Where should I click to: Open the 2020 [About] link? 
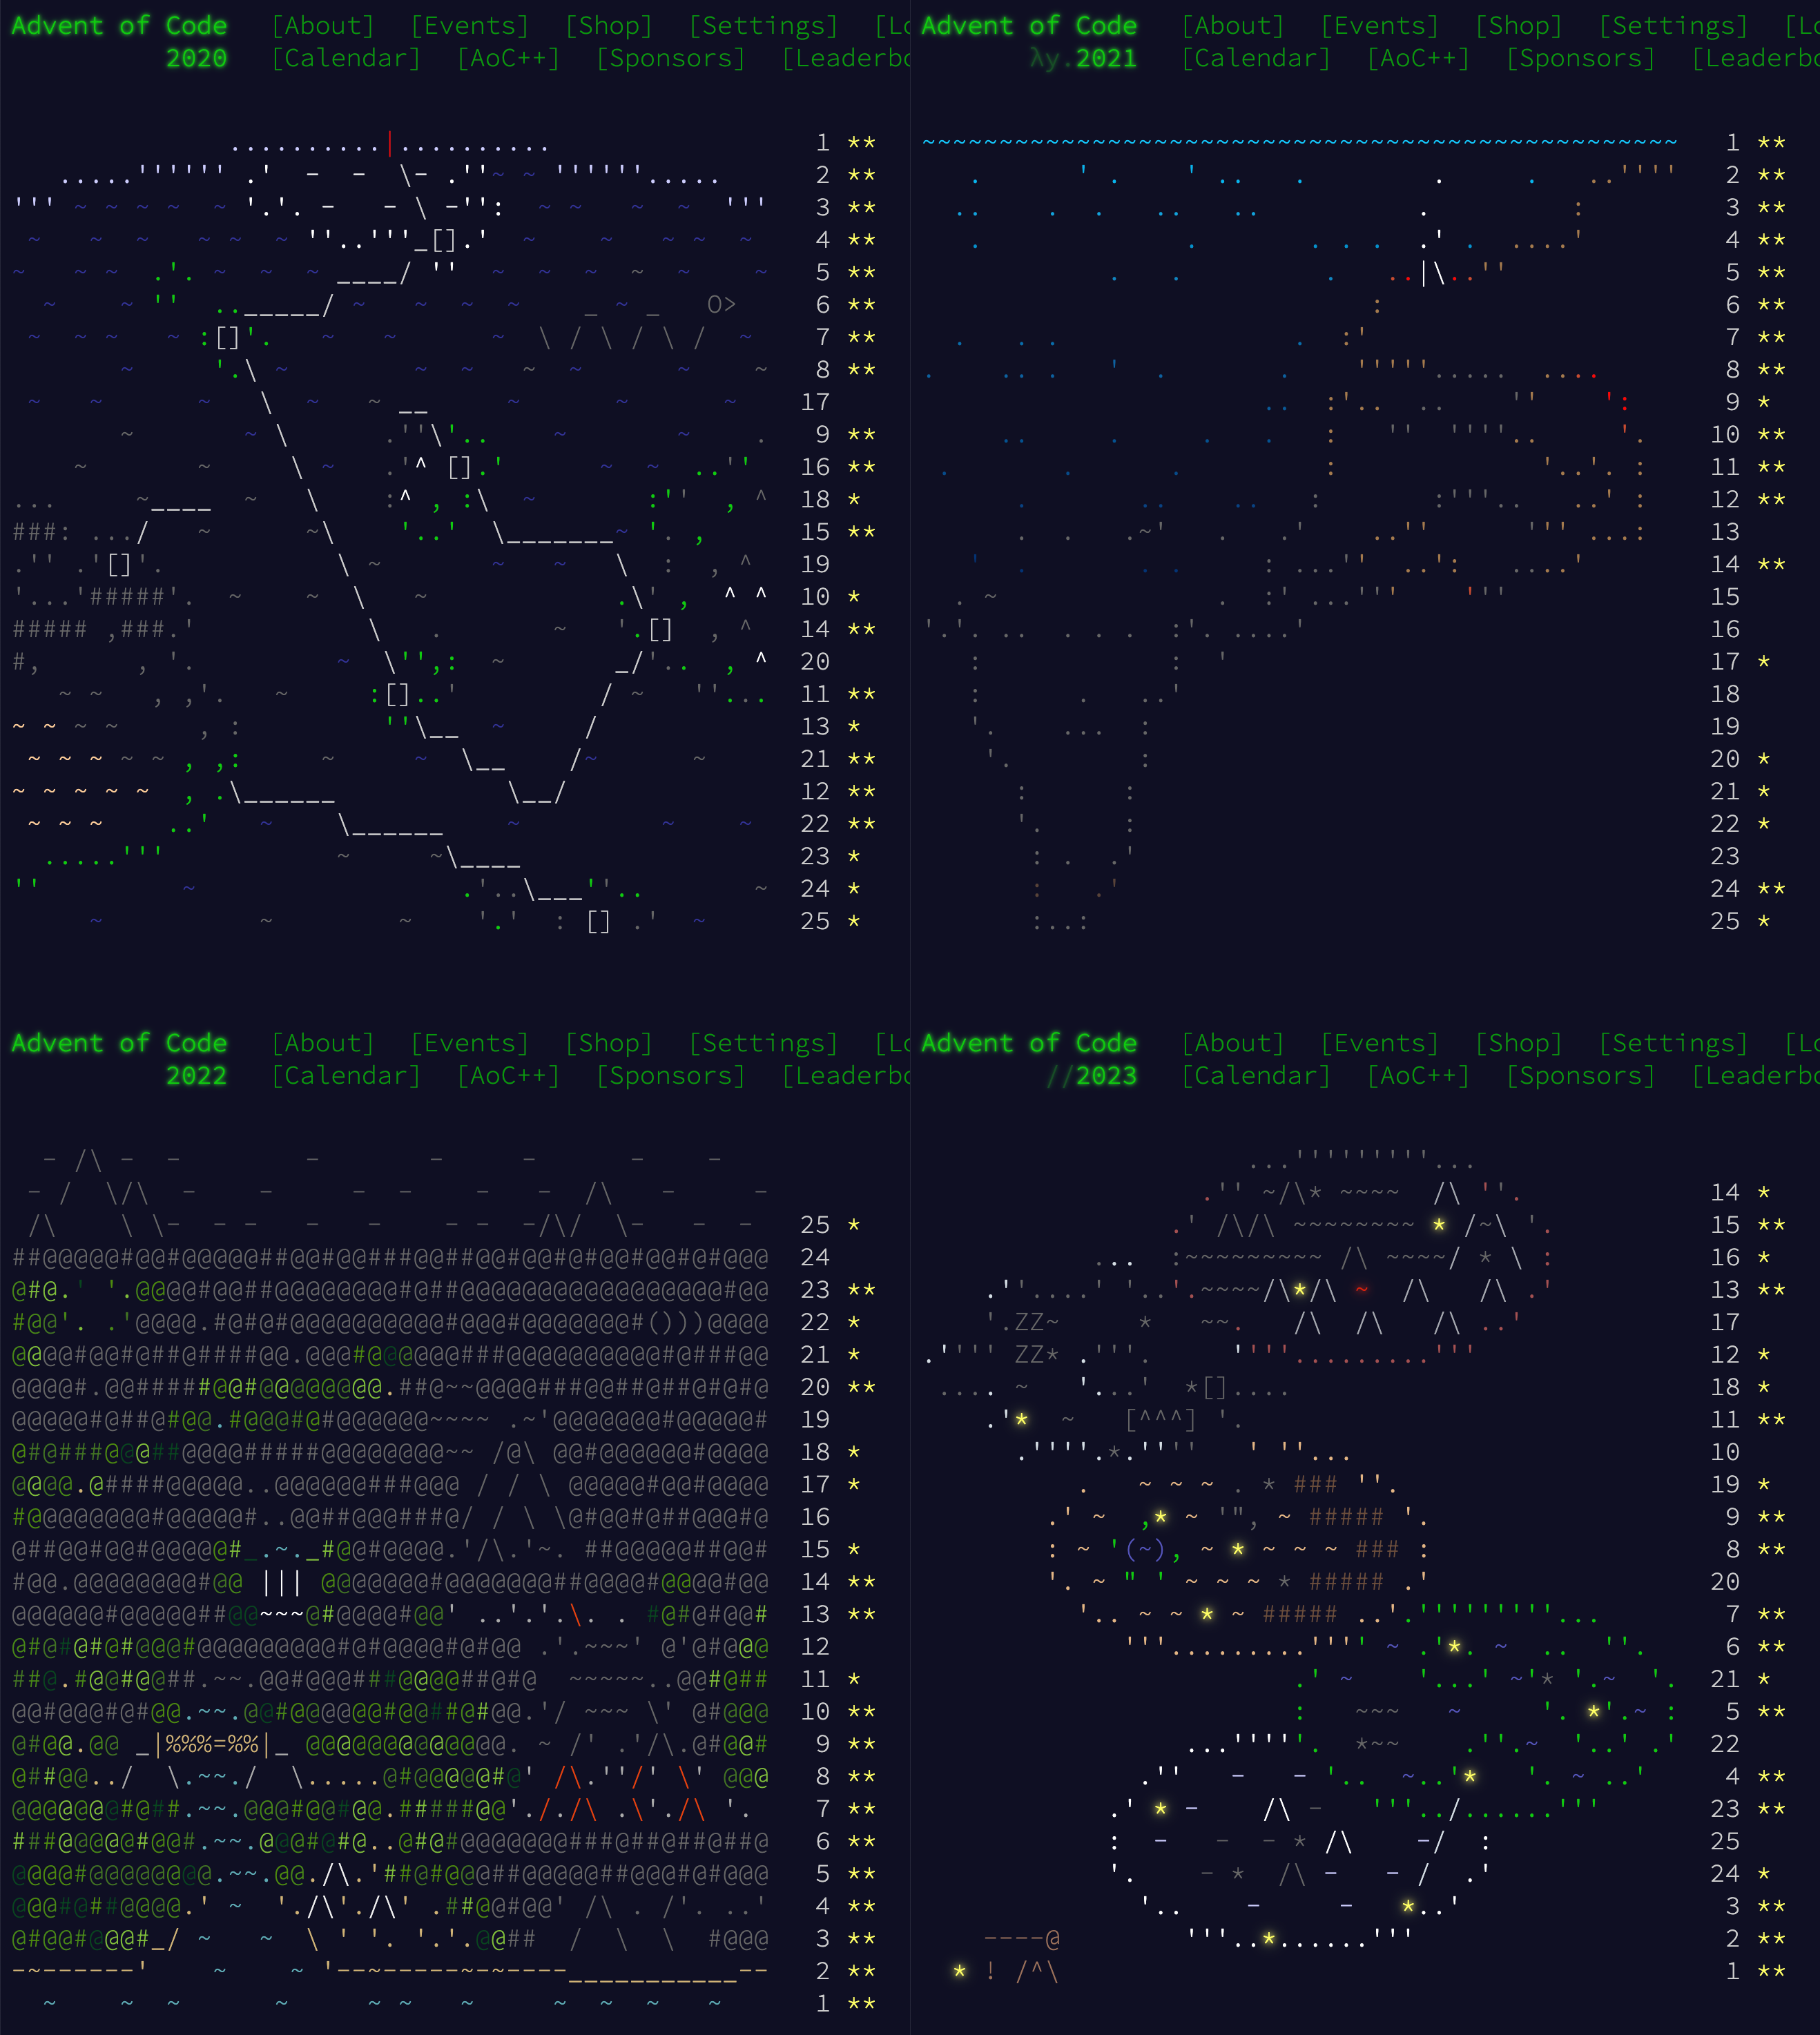(x=322, y=26)
